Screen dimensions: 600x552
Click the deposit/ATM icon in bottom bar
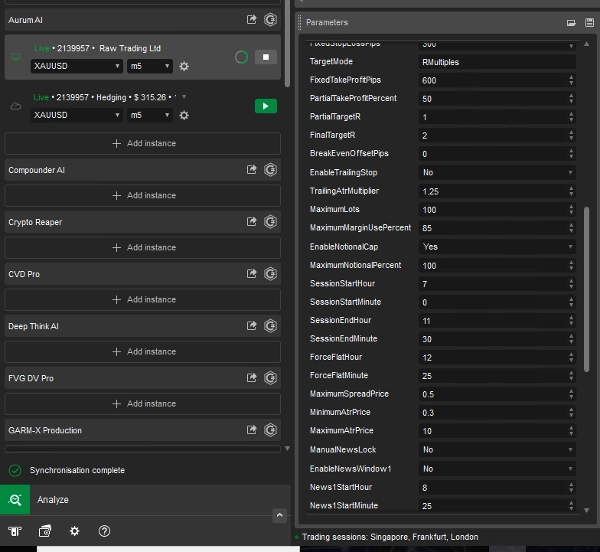coord(15,531)
